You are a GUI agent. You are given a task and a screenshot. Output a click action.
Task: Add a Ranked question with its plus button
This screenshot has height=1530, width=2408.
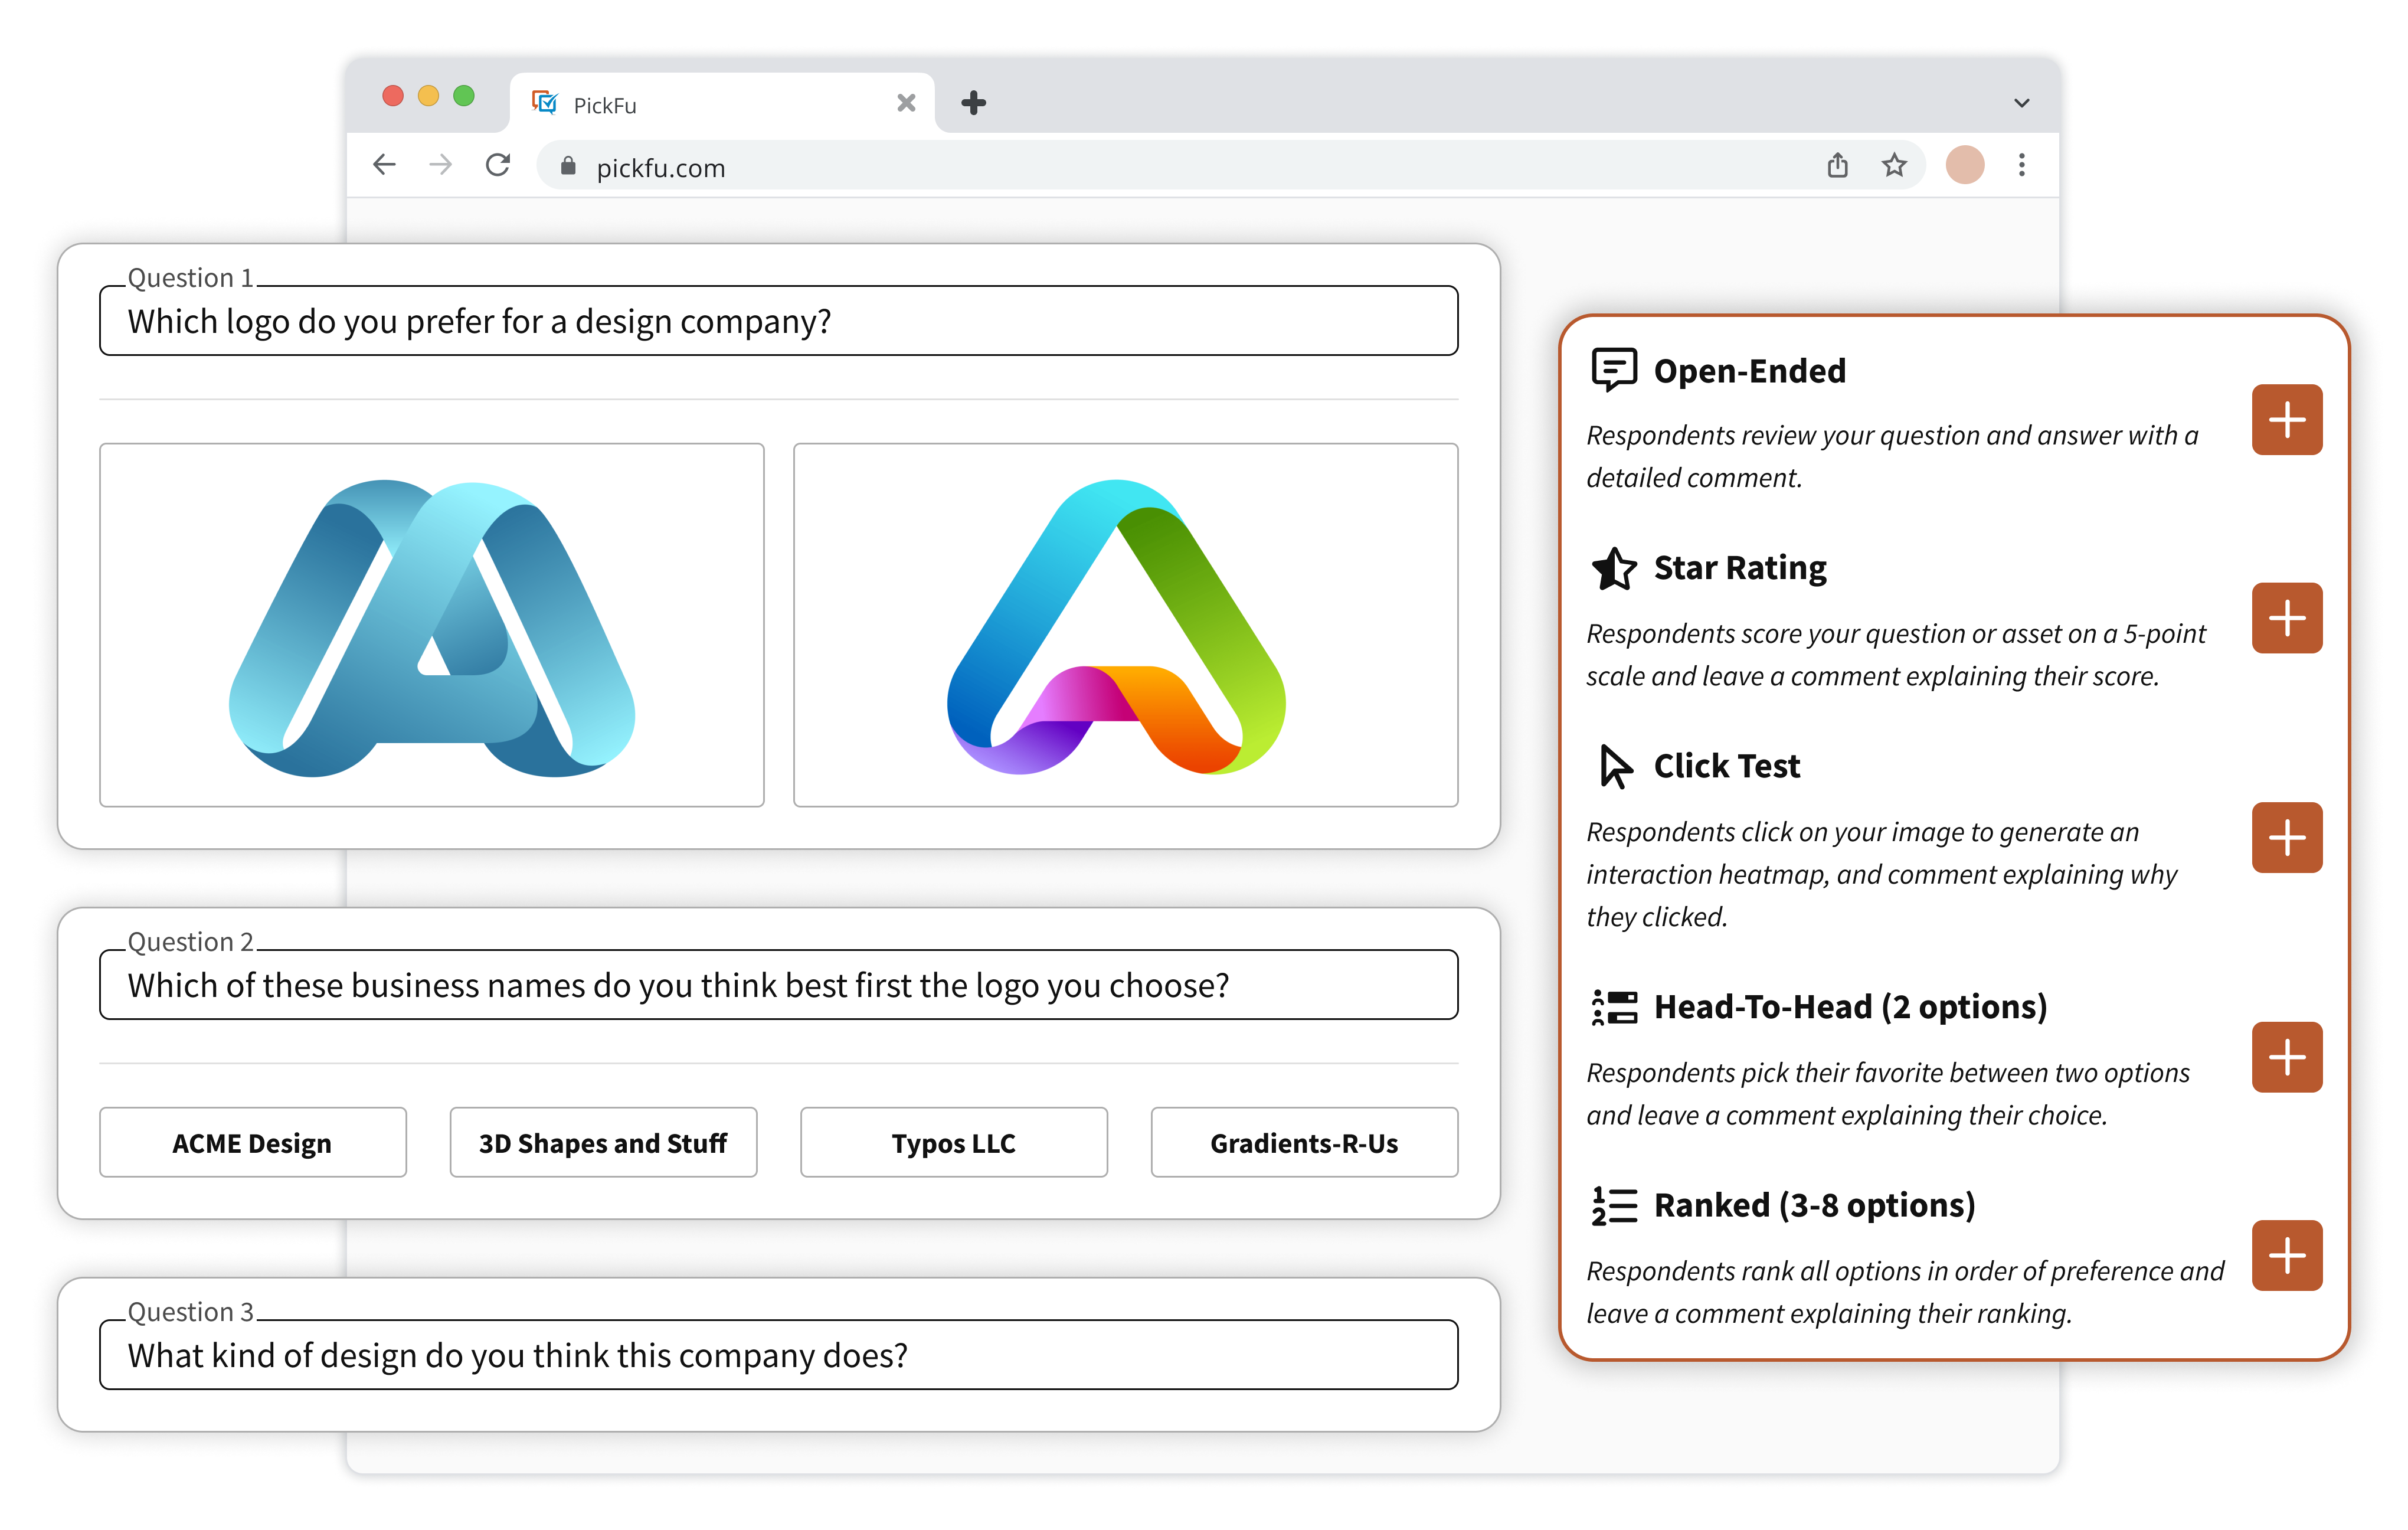[x=2287, y=1256]
